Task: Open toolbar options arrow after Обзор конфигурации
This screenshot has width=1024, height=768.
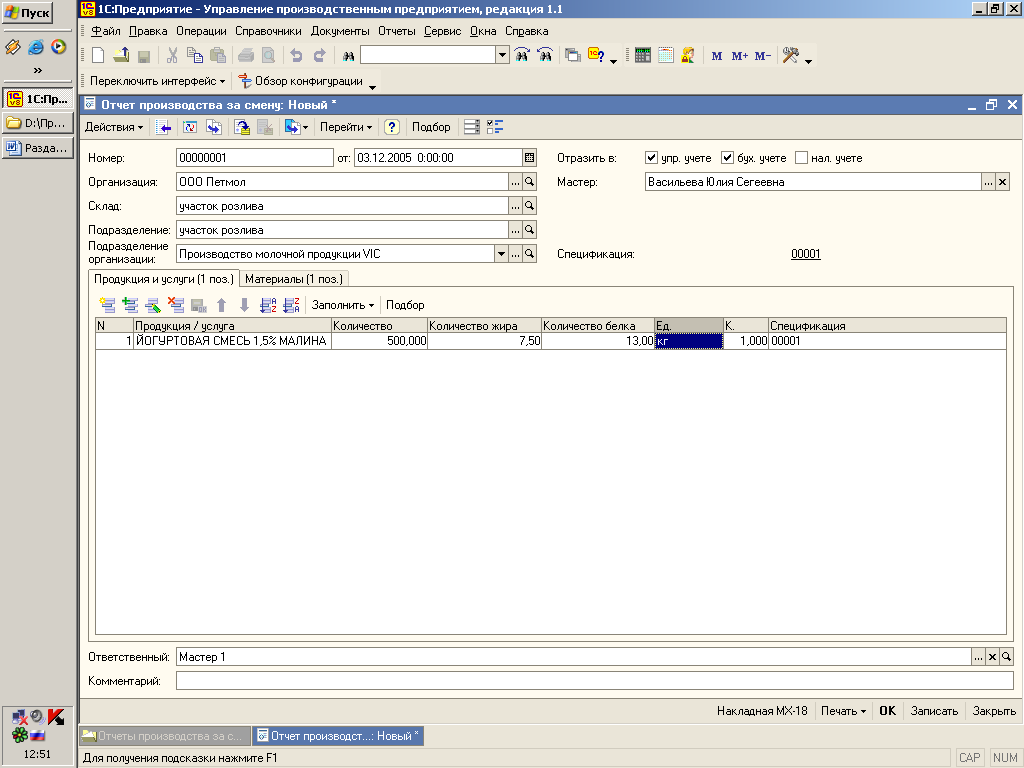Action: [372, 87]
